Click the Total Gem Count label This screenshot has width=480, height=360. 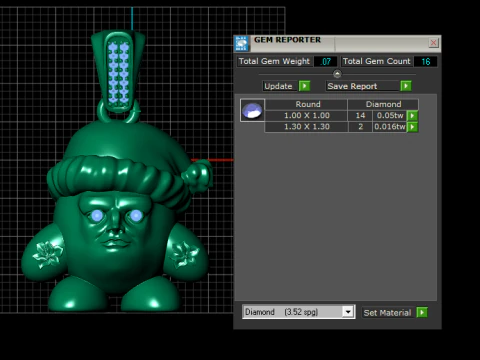pyautogui.click(x=377, y=61)
